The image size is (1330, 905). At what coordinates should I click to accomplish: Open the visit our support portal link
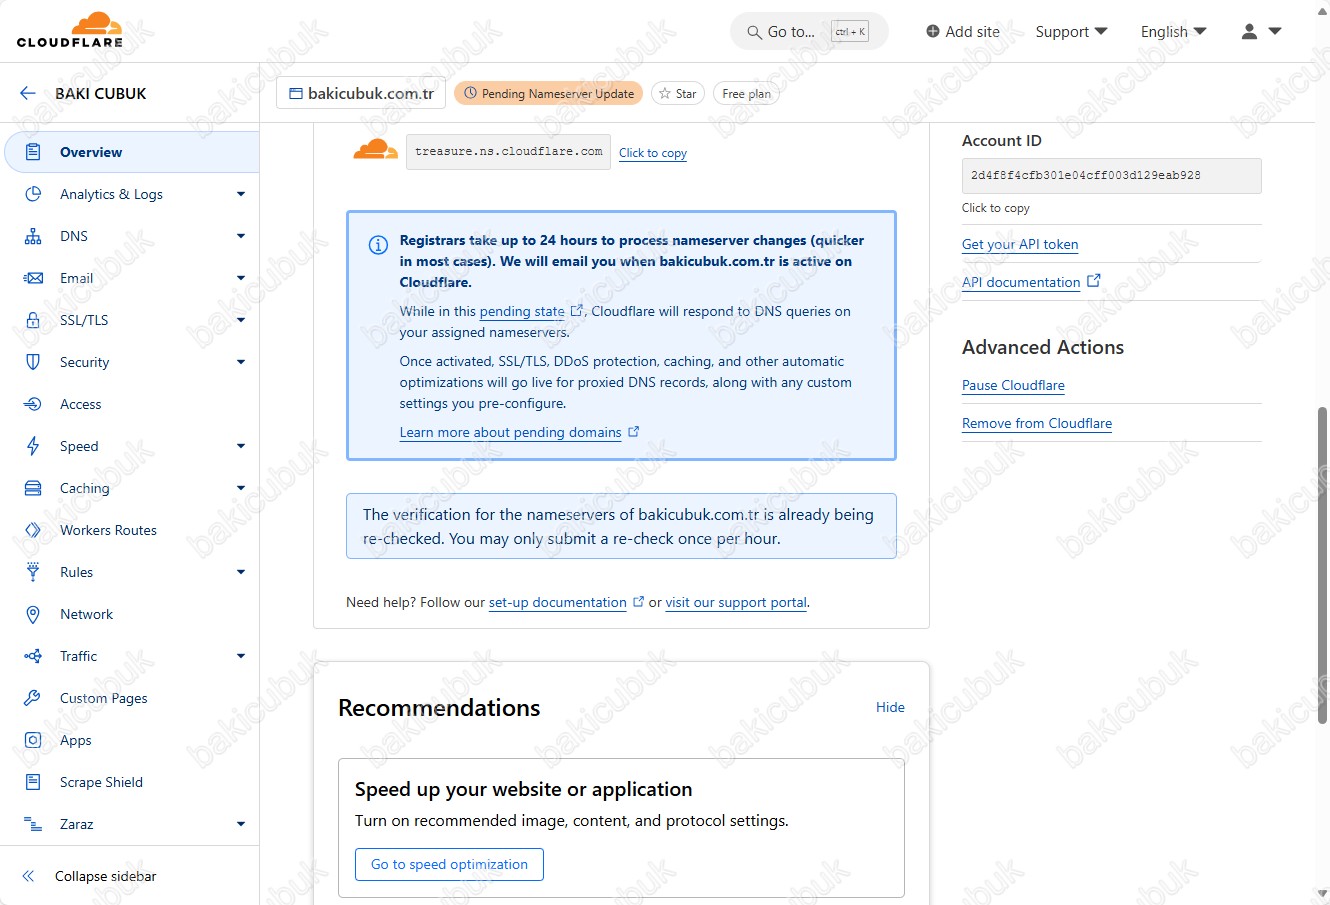click(x=736, y=602)
